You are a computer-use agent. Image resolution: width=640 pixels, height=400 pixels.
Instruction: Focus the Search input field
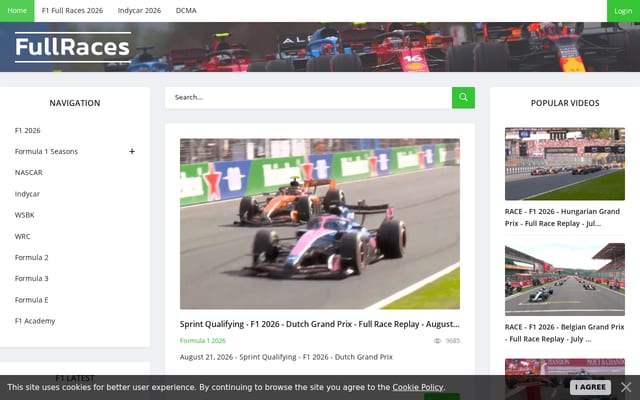(x=308, y=98)
